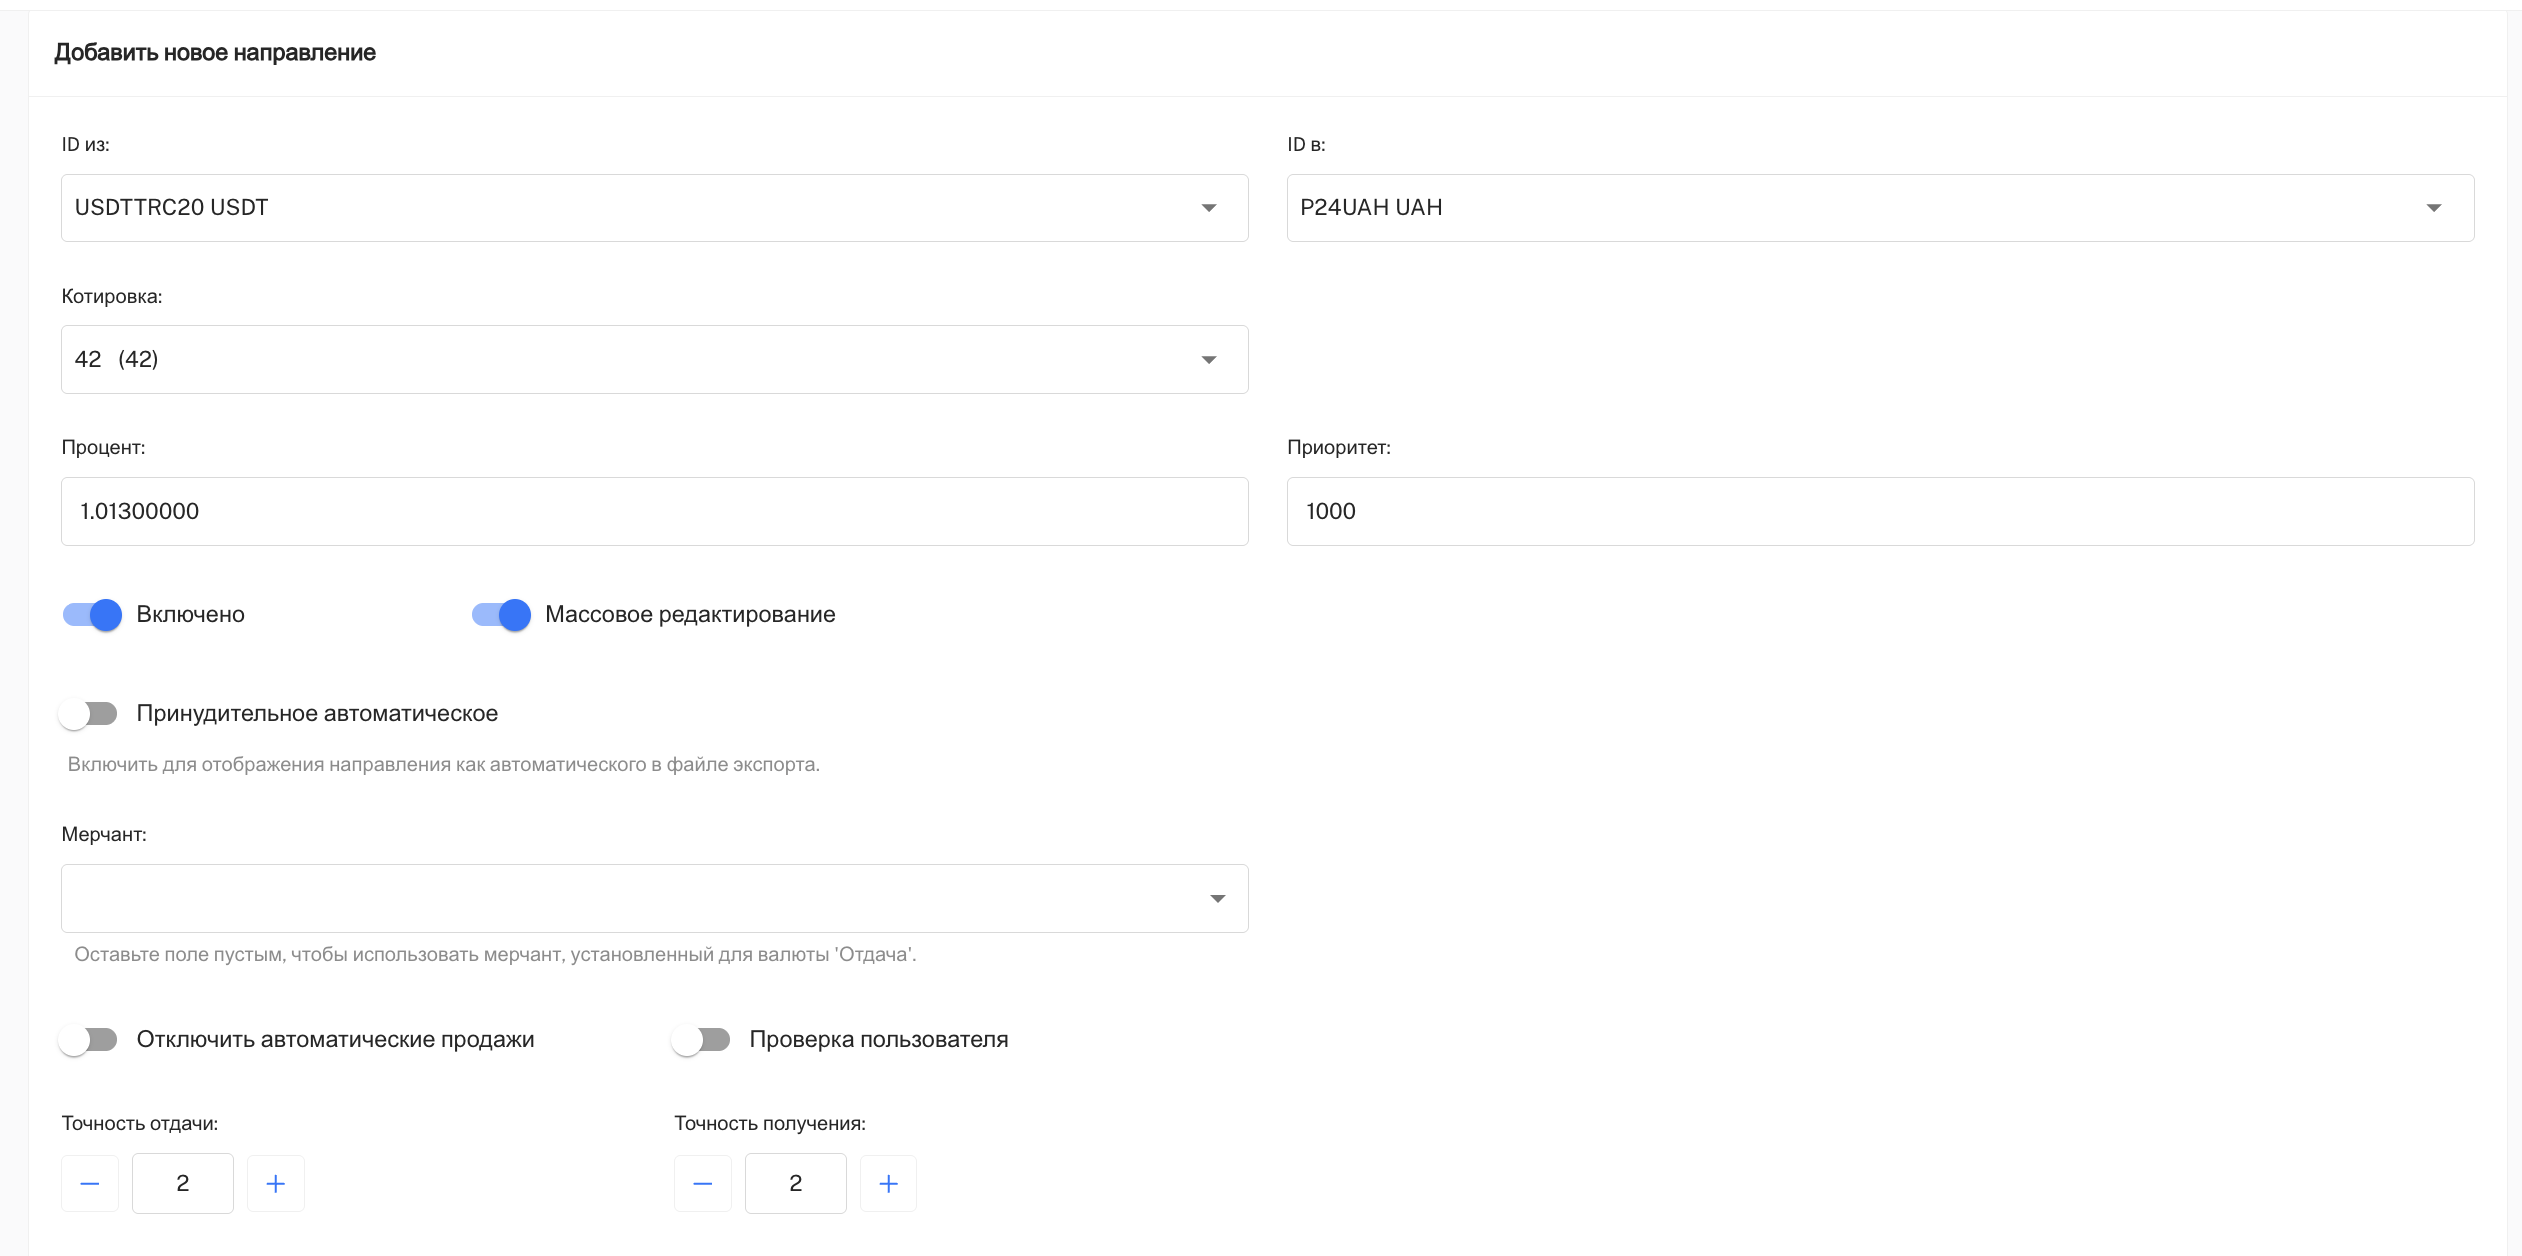The image size is (2522, 1256).
Task: Decrease Точность получения with minus icon
Action: (x=703, y=1184)
